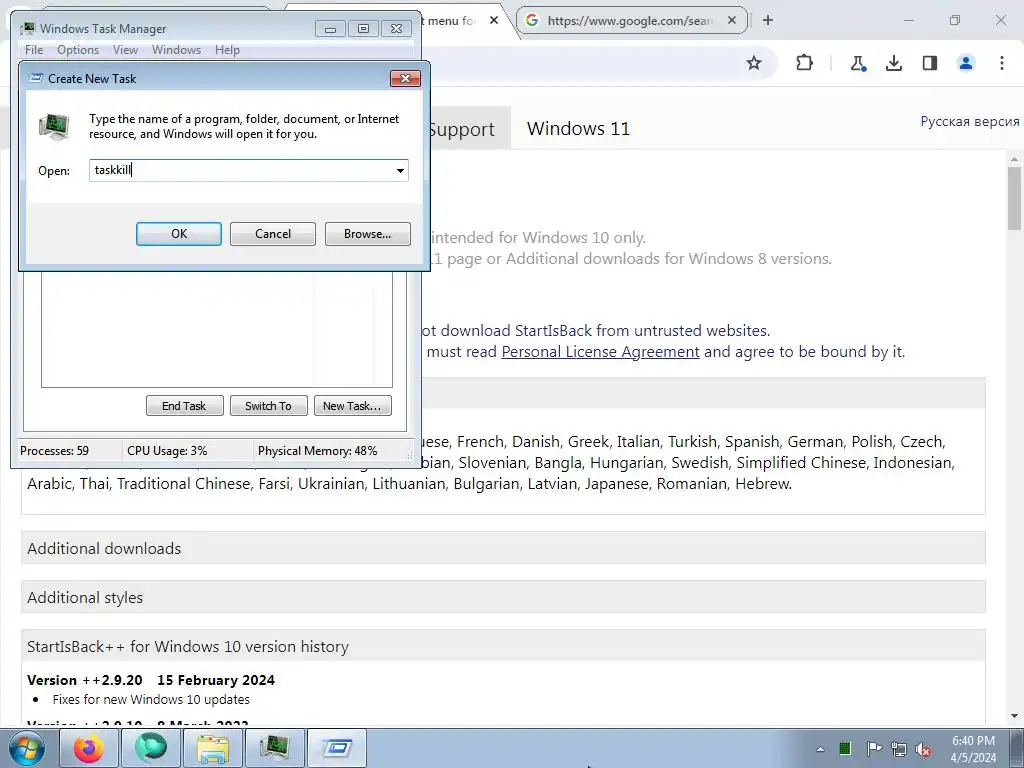The height and width of the screenshot is (768, 1024).
Task: Open a new Chrome tab
Action: [768, 20]
